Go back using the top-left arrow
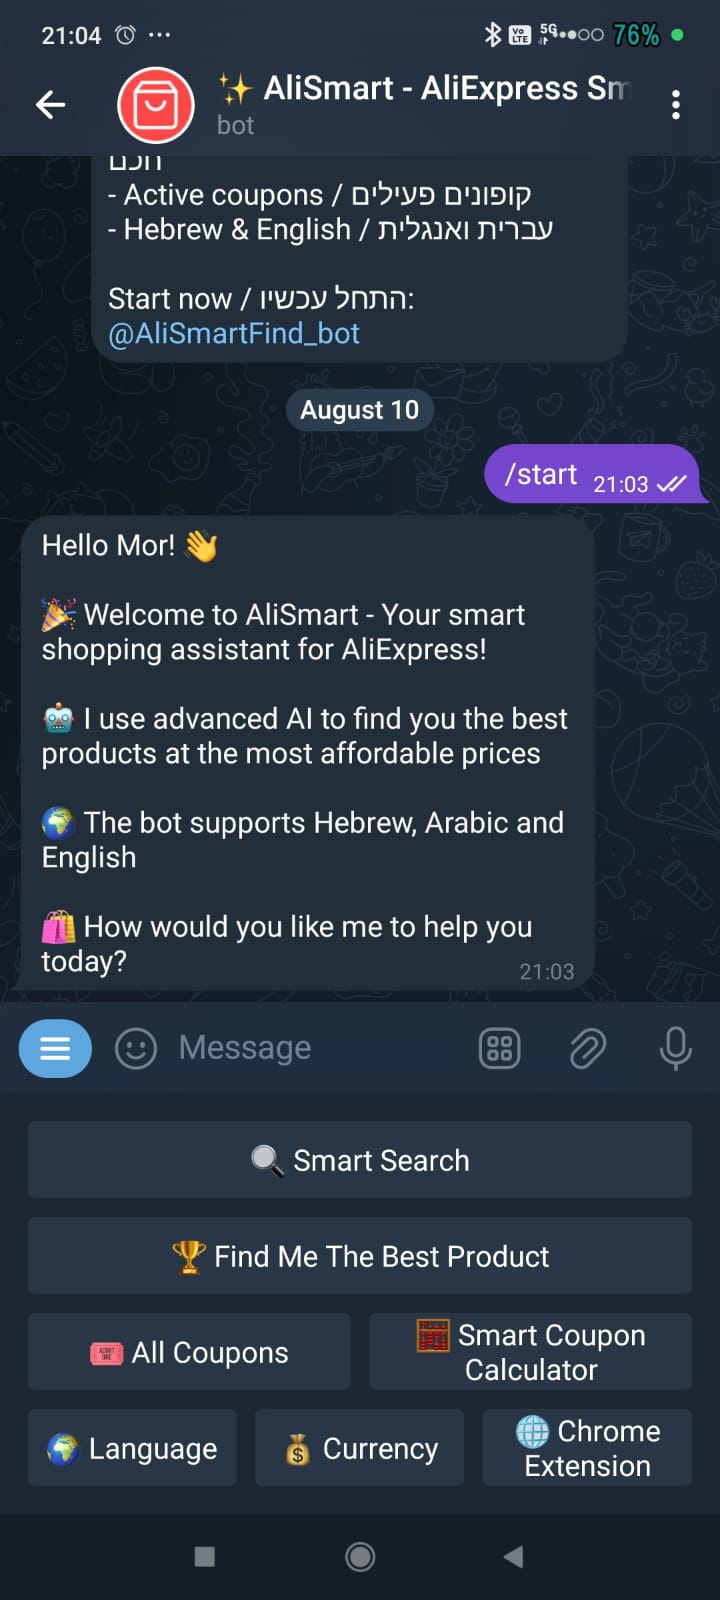The height and width of the screenshot is (1600, 720). coord(50,104)
